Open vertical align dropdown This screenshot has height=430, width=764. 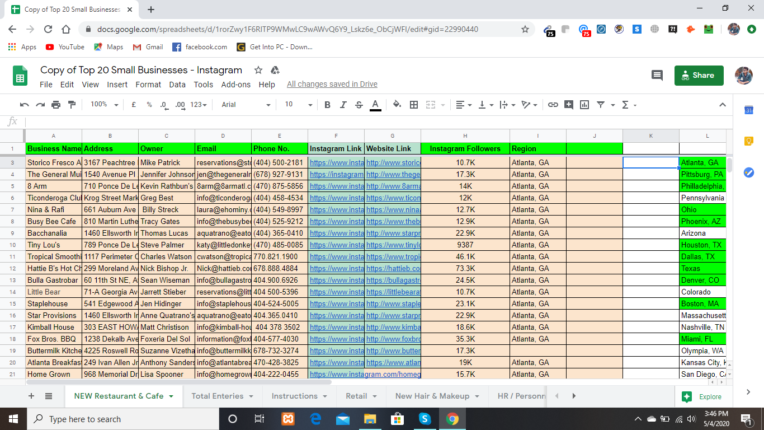pyautogui.click(x=486, y=105)
